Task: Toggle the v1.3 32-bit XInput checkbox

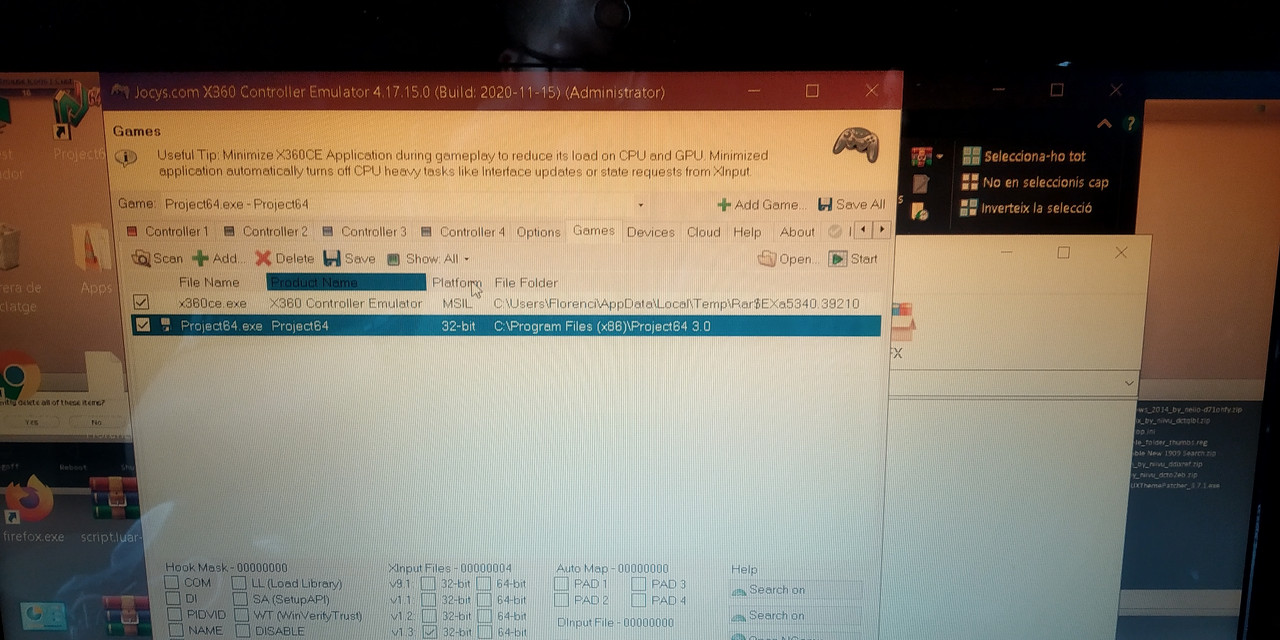Action: point(429,632)
